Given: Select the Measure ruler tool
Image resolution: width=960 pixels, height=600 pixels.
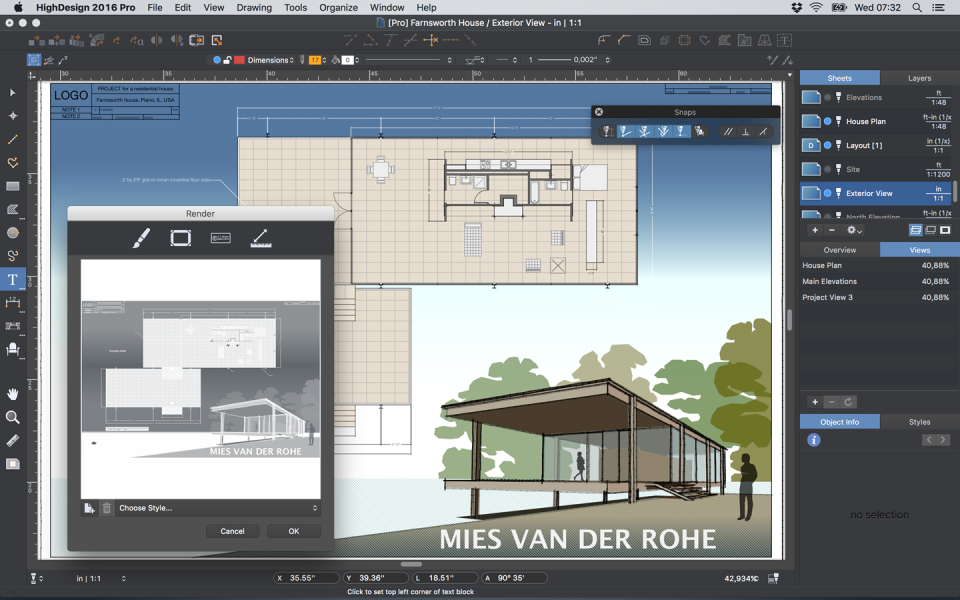Looking at the screenshot, I should pyautogui.click(x=13, y=440).
